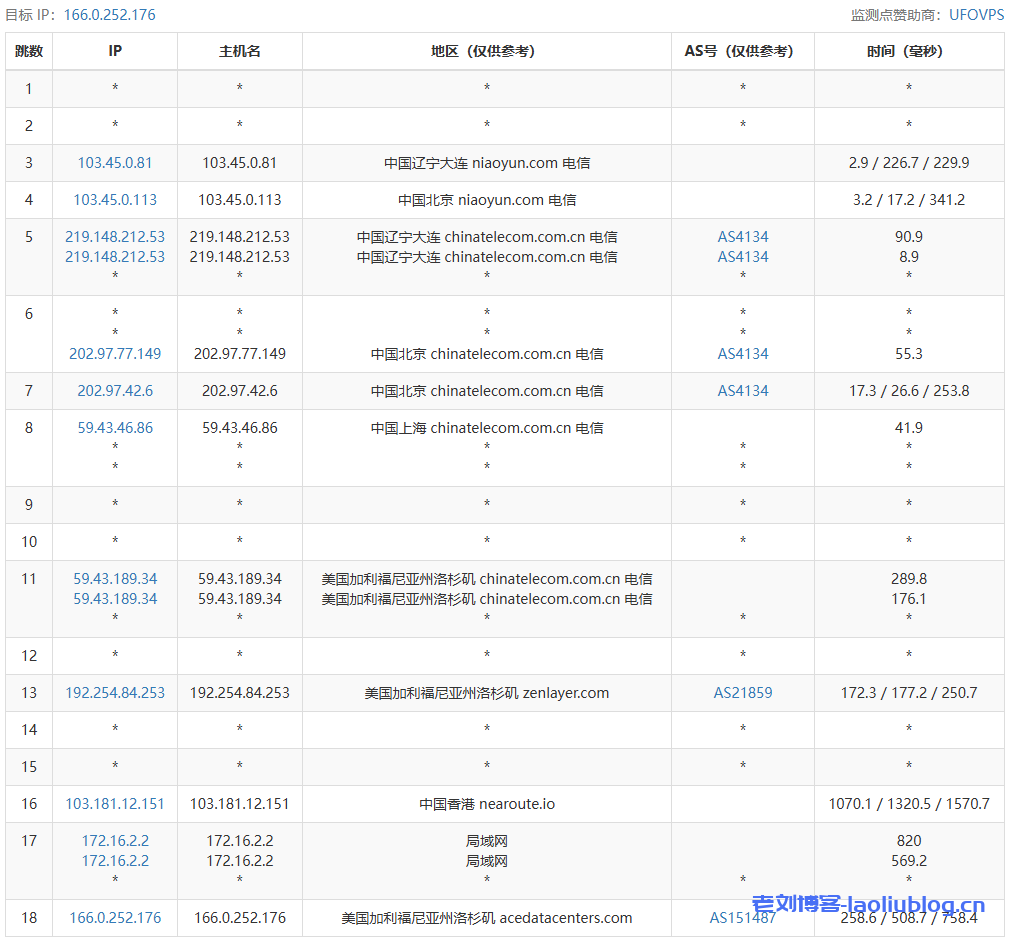Viewport: 1011px width, 942px height.
Task: Open the 166.0.252.176 IP link in hop 18 row
Action: tap(115, 918)
